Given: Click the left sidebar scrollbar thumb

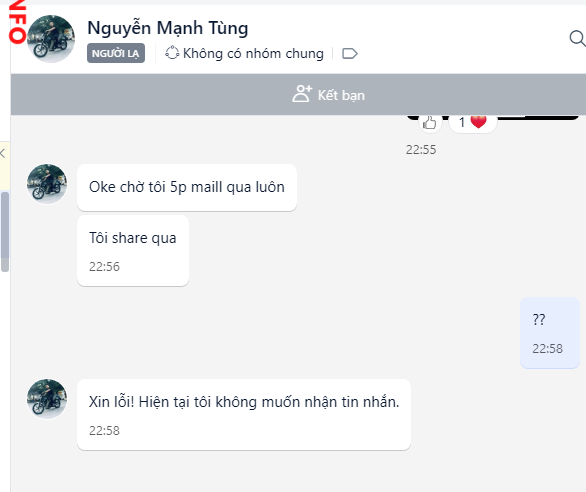Looking at the screenshot, I should point(4,232).
